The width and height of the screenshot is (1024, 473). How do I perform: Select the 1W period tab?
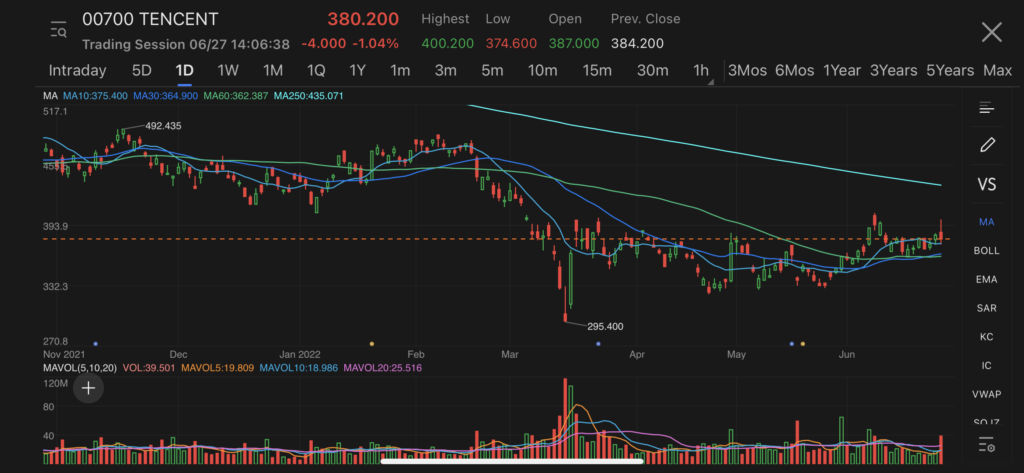[228, 70]
